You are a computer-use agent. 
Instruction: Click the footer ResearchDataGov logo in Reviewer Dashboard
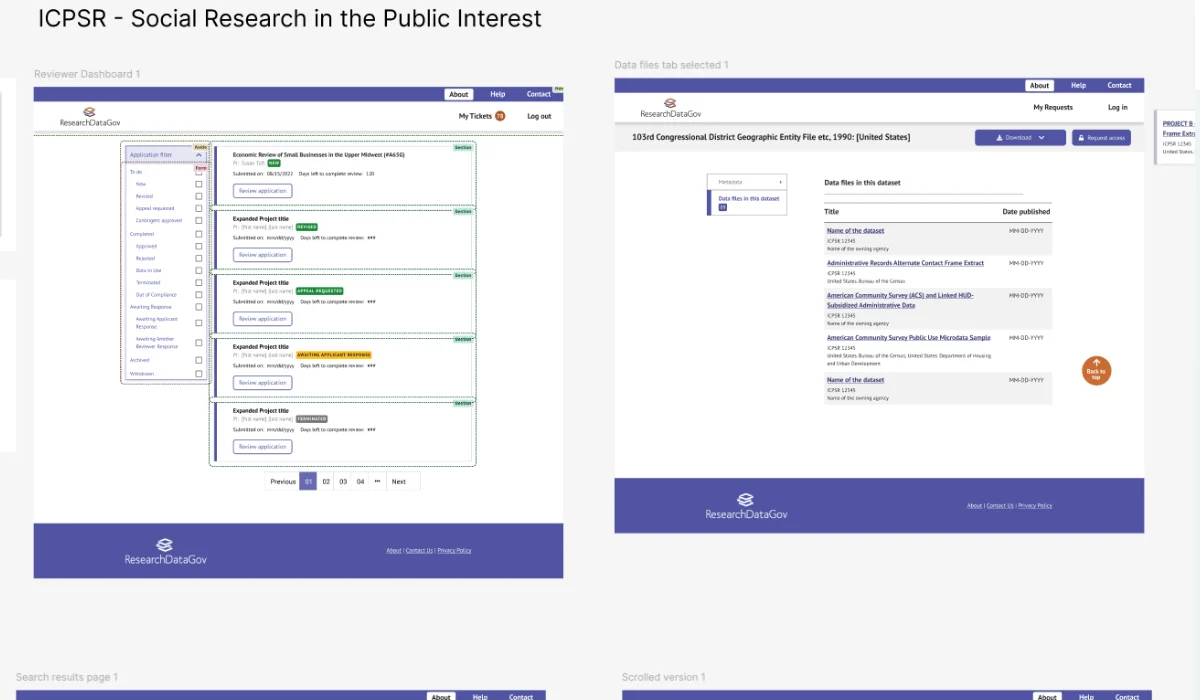click(x=165, y=552)
